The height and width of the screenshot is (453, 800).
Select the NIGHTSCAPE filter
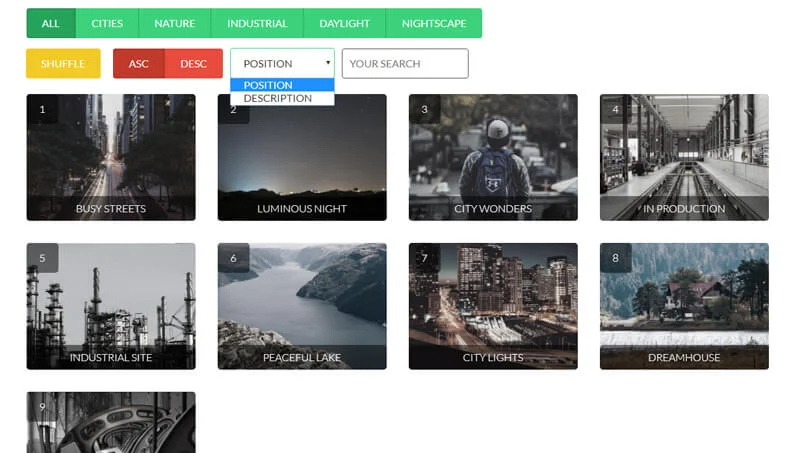click(433, 23)
